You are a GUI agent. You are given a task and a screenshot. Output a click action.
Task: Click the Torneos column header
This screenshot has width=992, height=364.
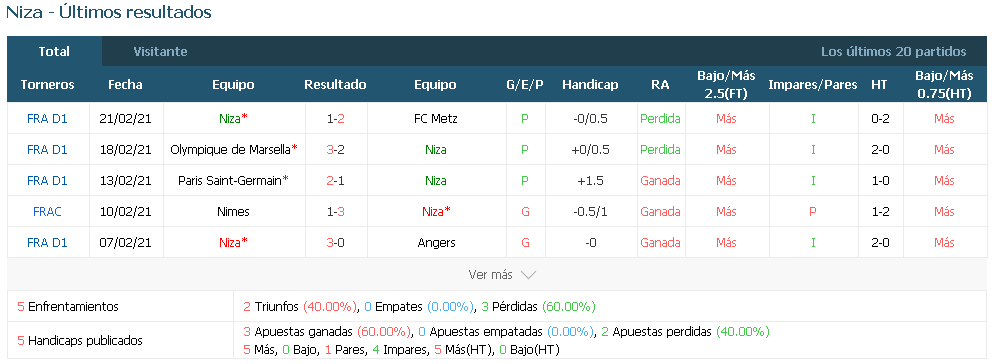coord(47,85)
